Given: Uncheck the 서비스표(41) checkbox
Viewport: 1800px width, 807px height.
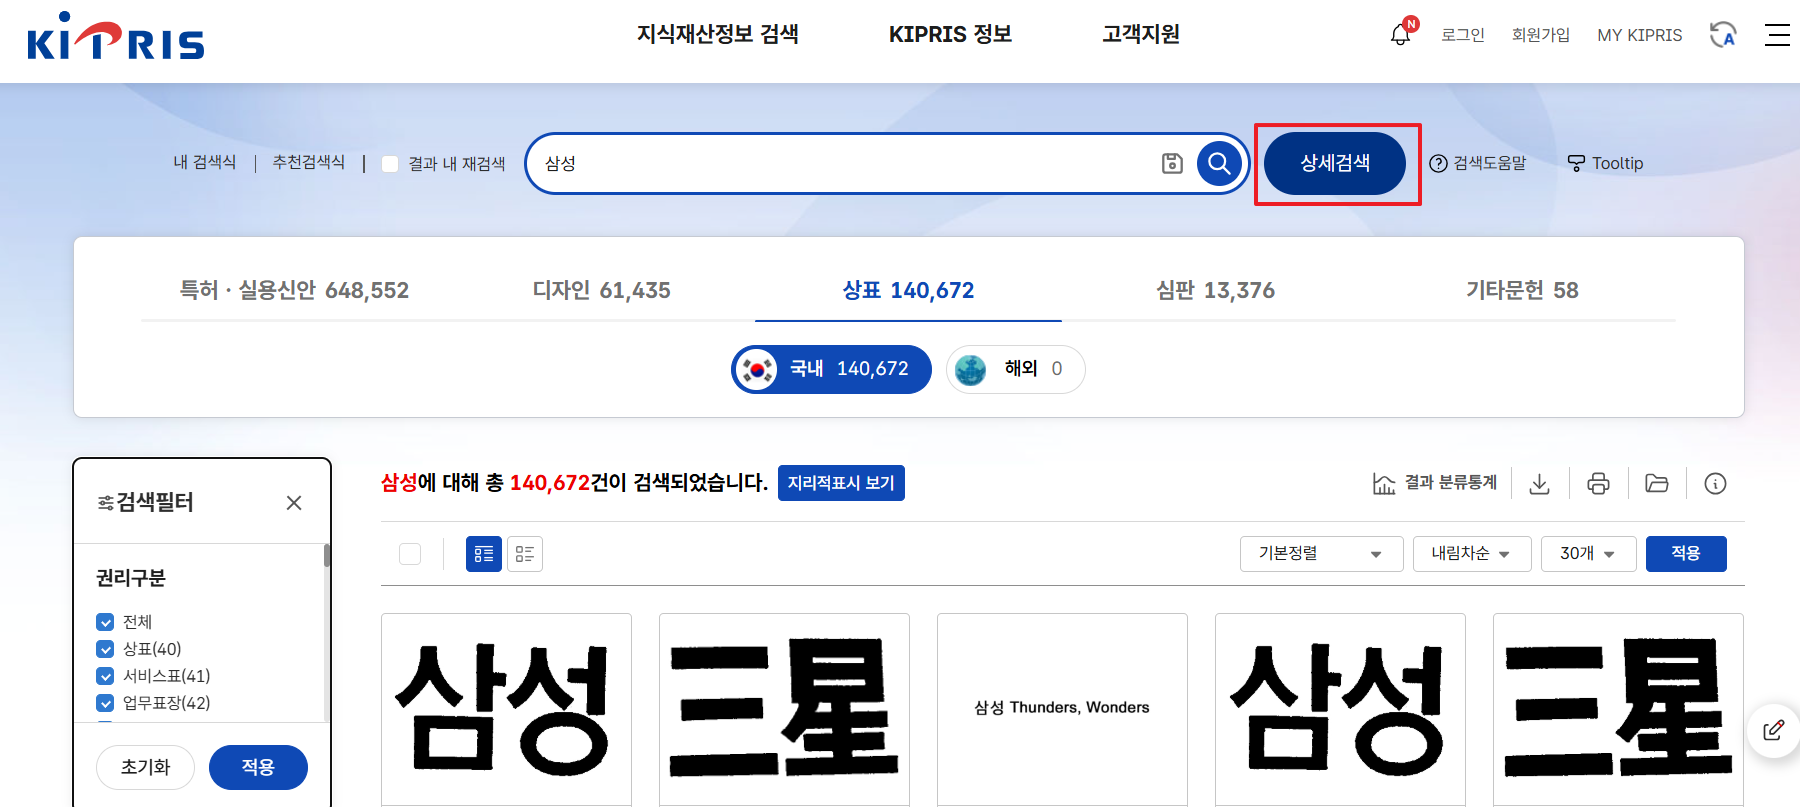Looking at the screenshot, I should click(105, 676).
